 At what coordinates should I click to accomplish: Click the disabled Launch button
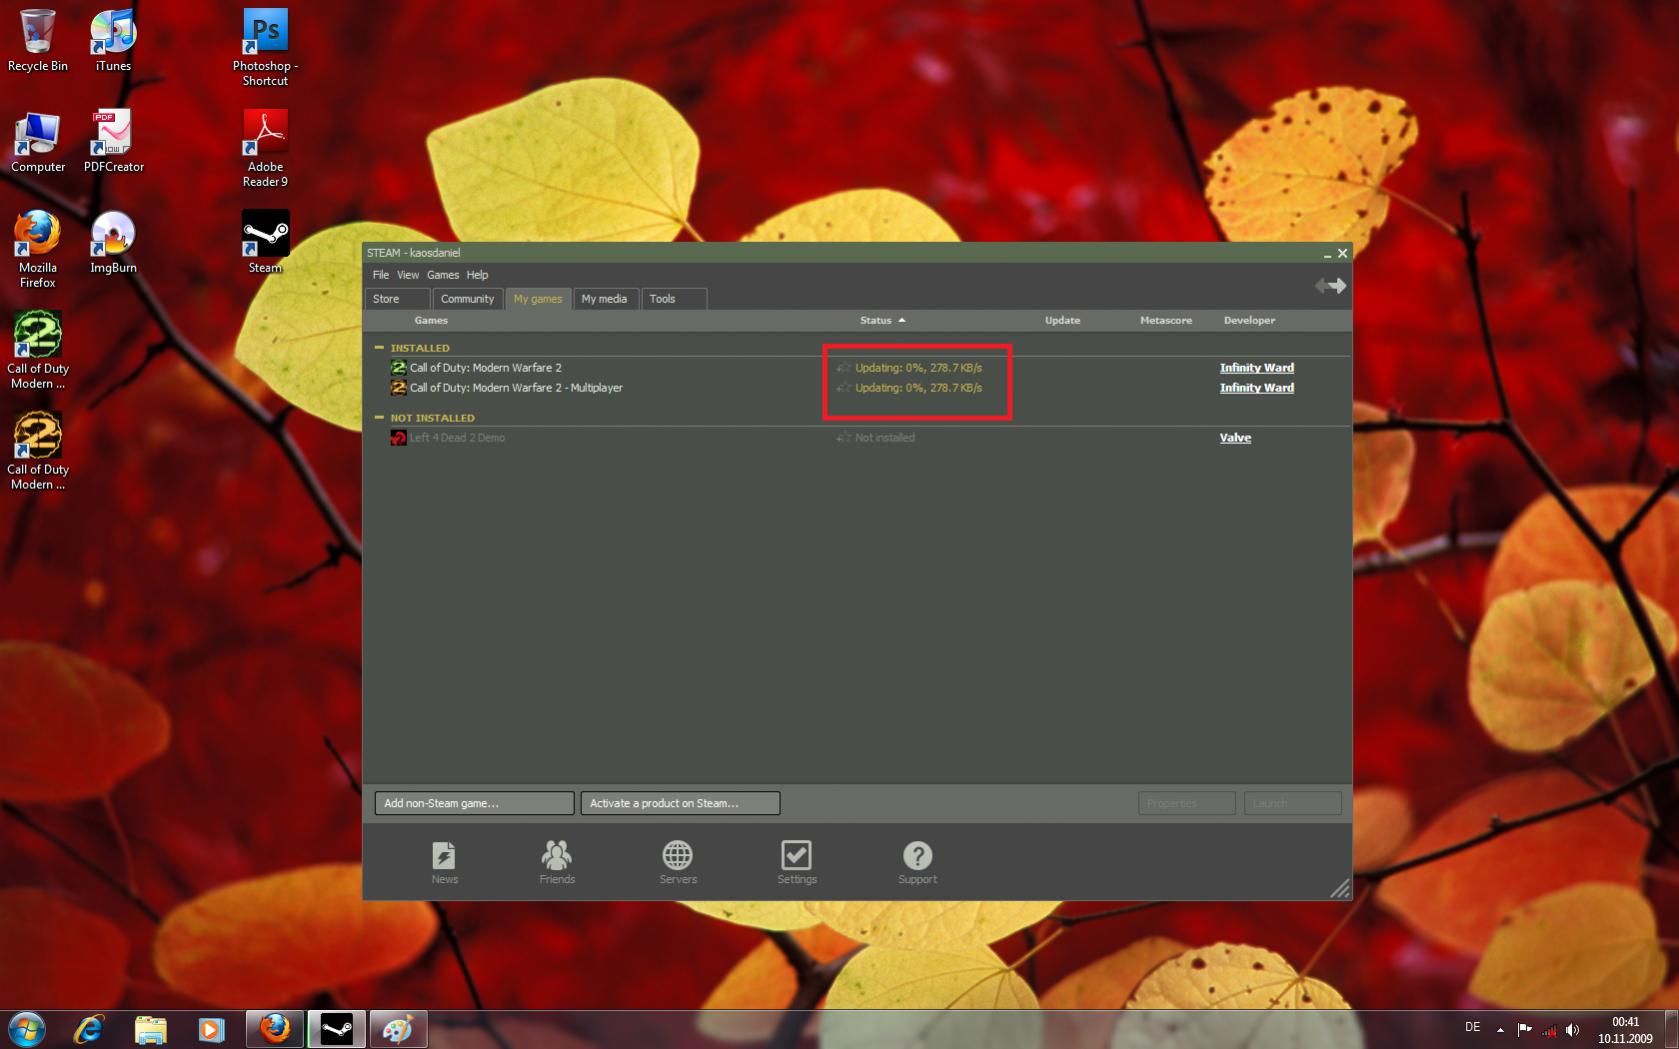click(x=1292, y=803)
